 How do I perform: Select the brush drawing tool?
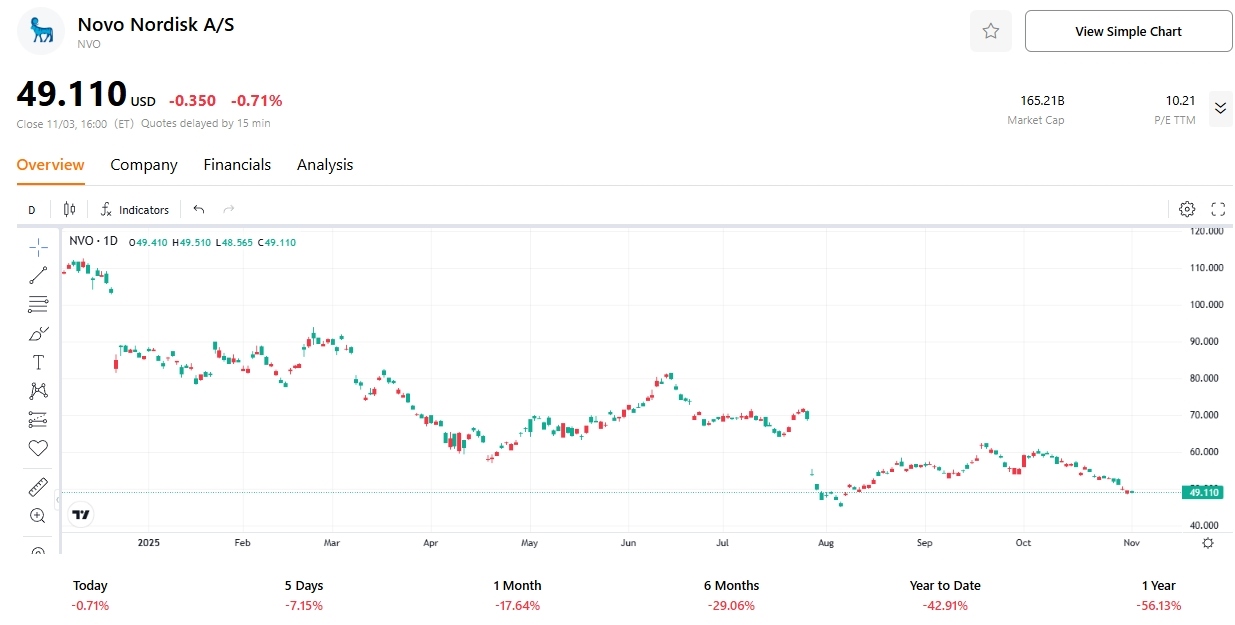[37, 333]
